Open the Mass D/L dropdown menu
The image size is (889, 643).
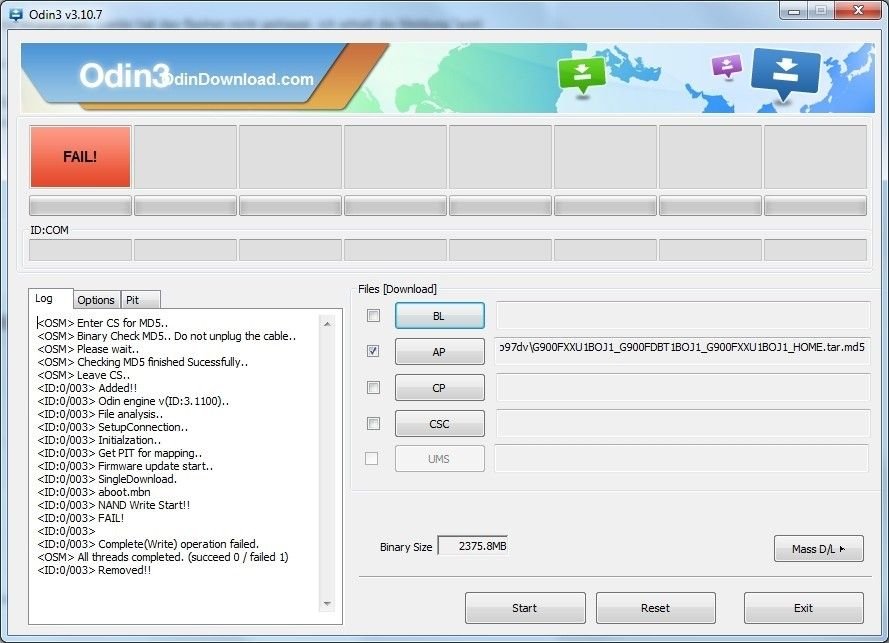coord(818,548)
